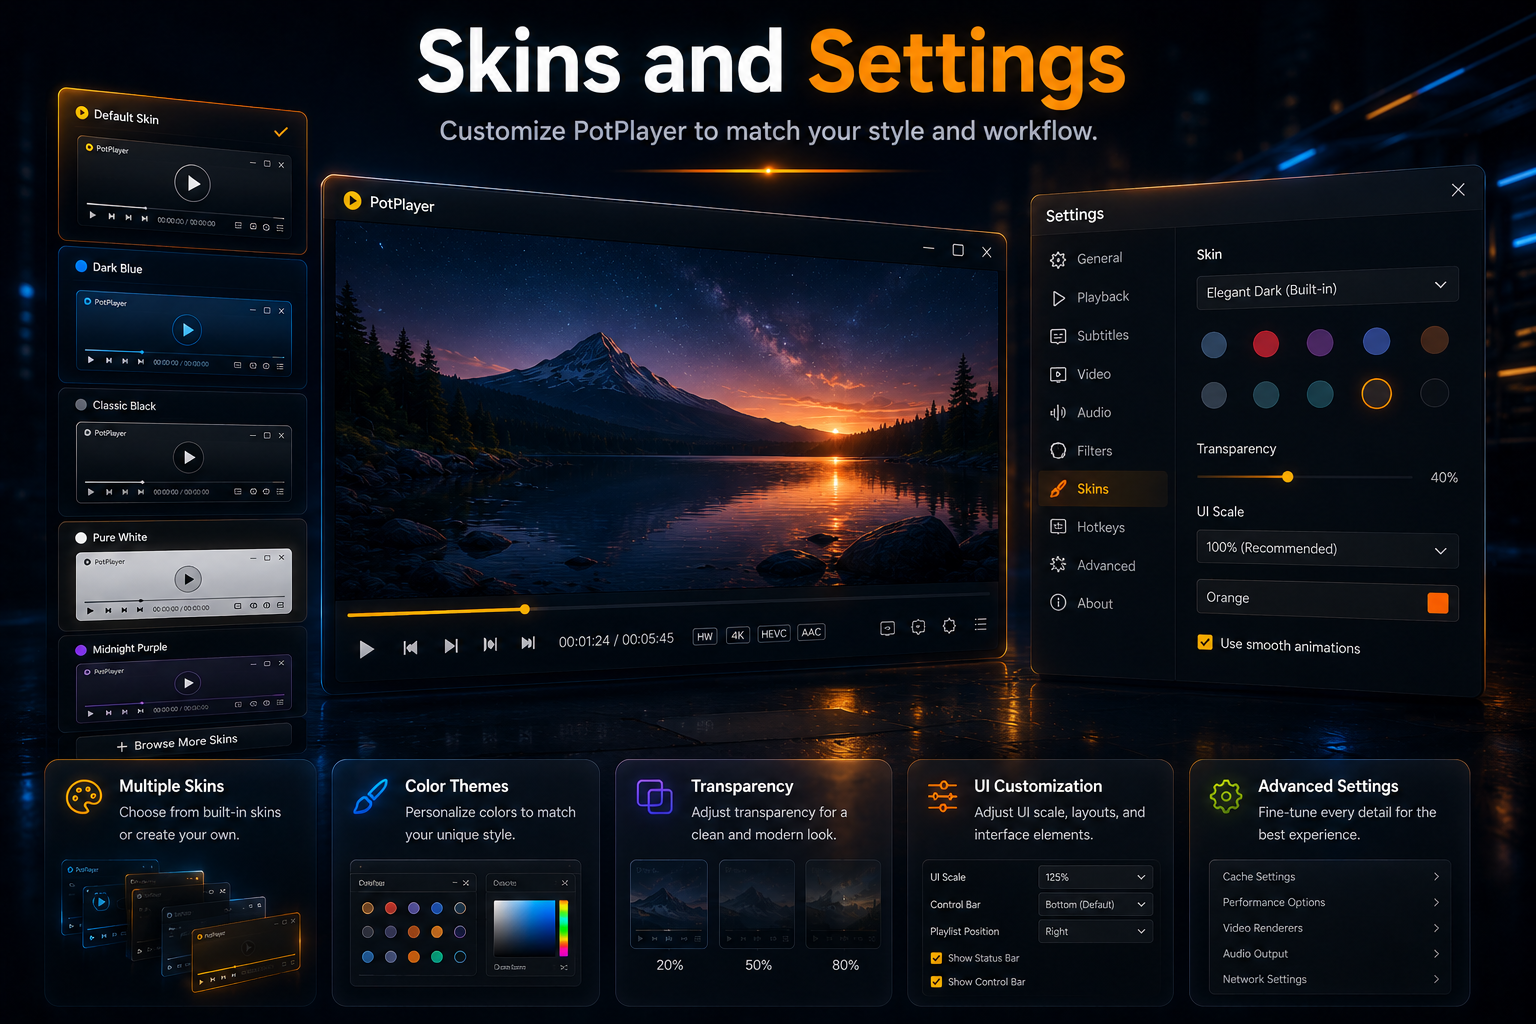
Task: Expand the Cache Settings row
Action: [x=1330, y=876]
